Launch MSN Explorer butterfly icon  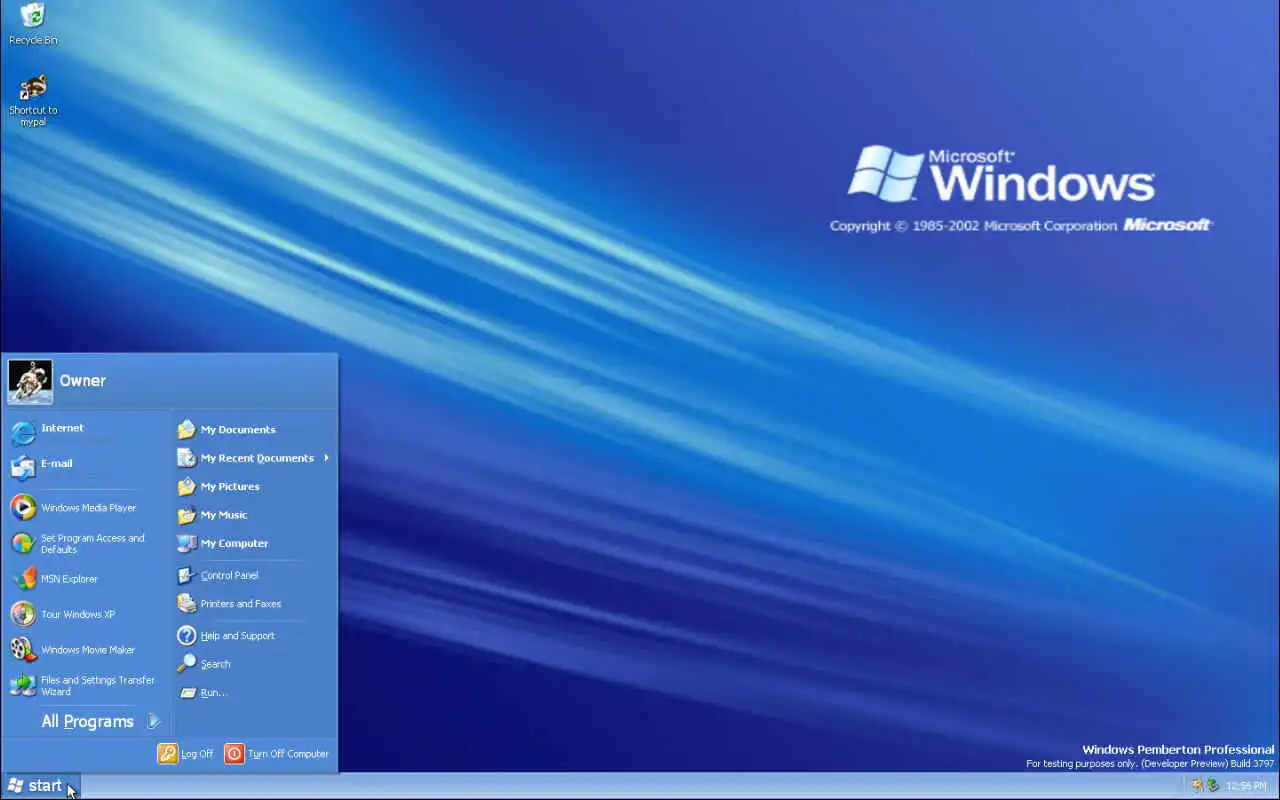(x=24, y=579)
